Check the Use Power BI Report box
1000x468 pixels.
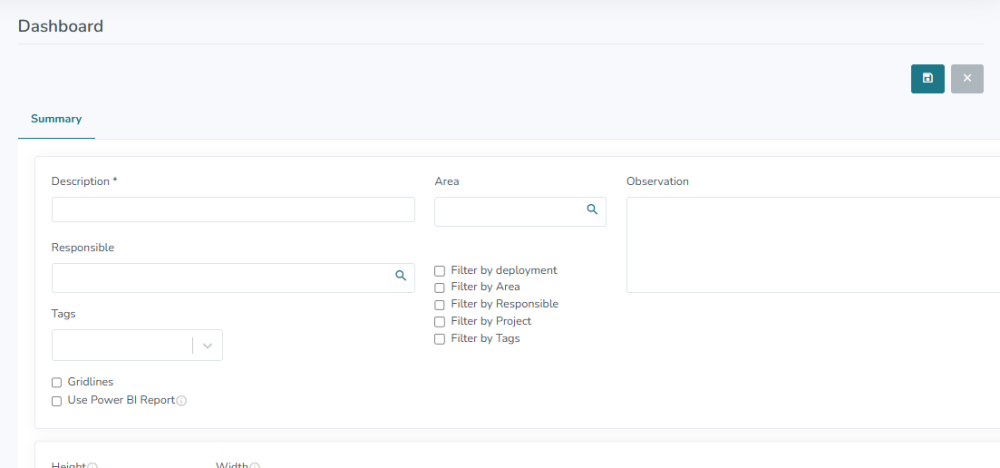point(57,401)
